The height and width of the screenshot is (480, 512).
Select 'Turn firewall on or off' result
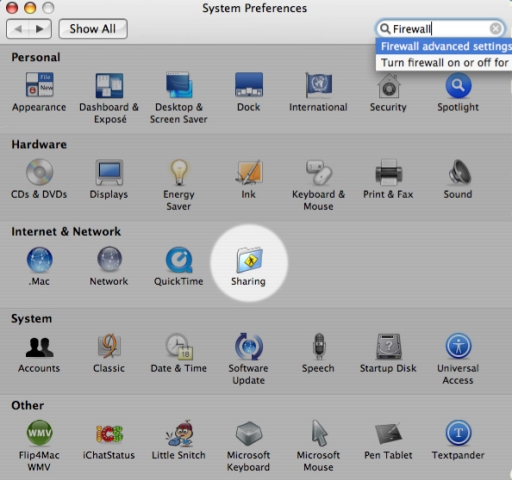[x=444, y=62]
